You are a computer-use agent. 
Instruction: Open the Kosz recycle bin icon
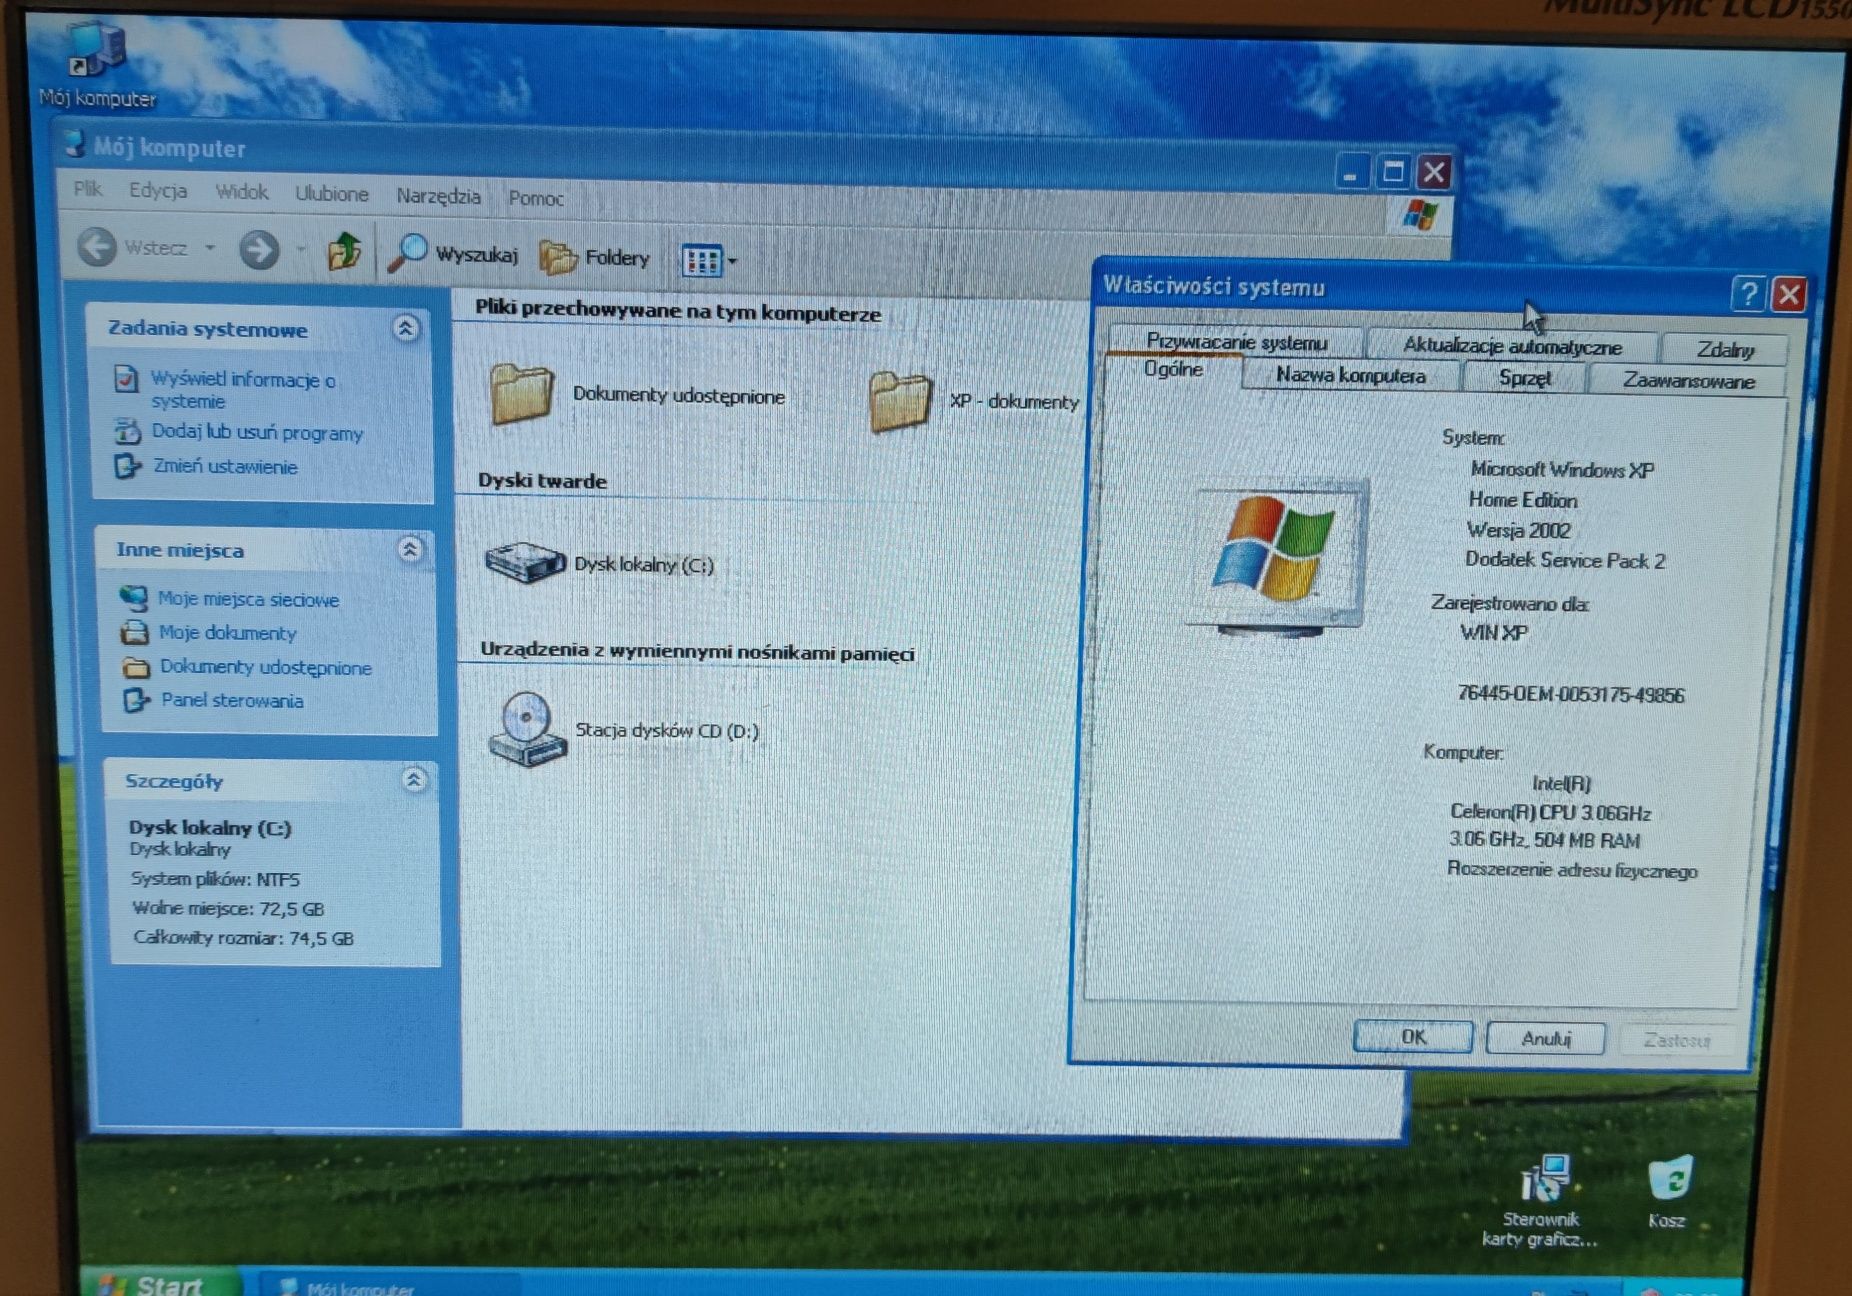click(1670, 1179)
